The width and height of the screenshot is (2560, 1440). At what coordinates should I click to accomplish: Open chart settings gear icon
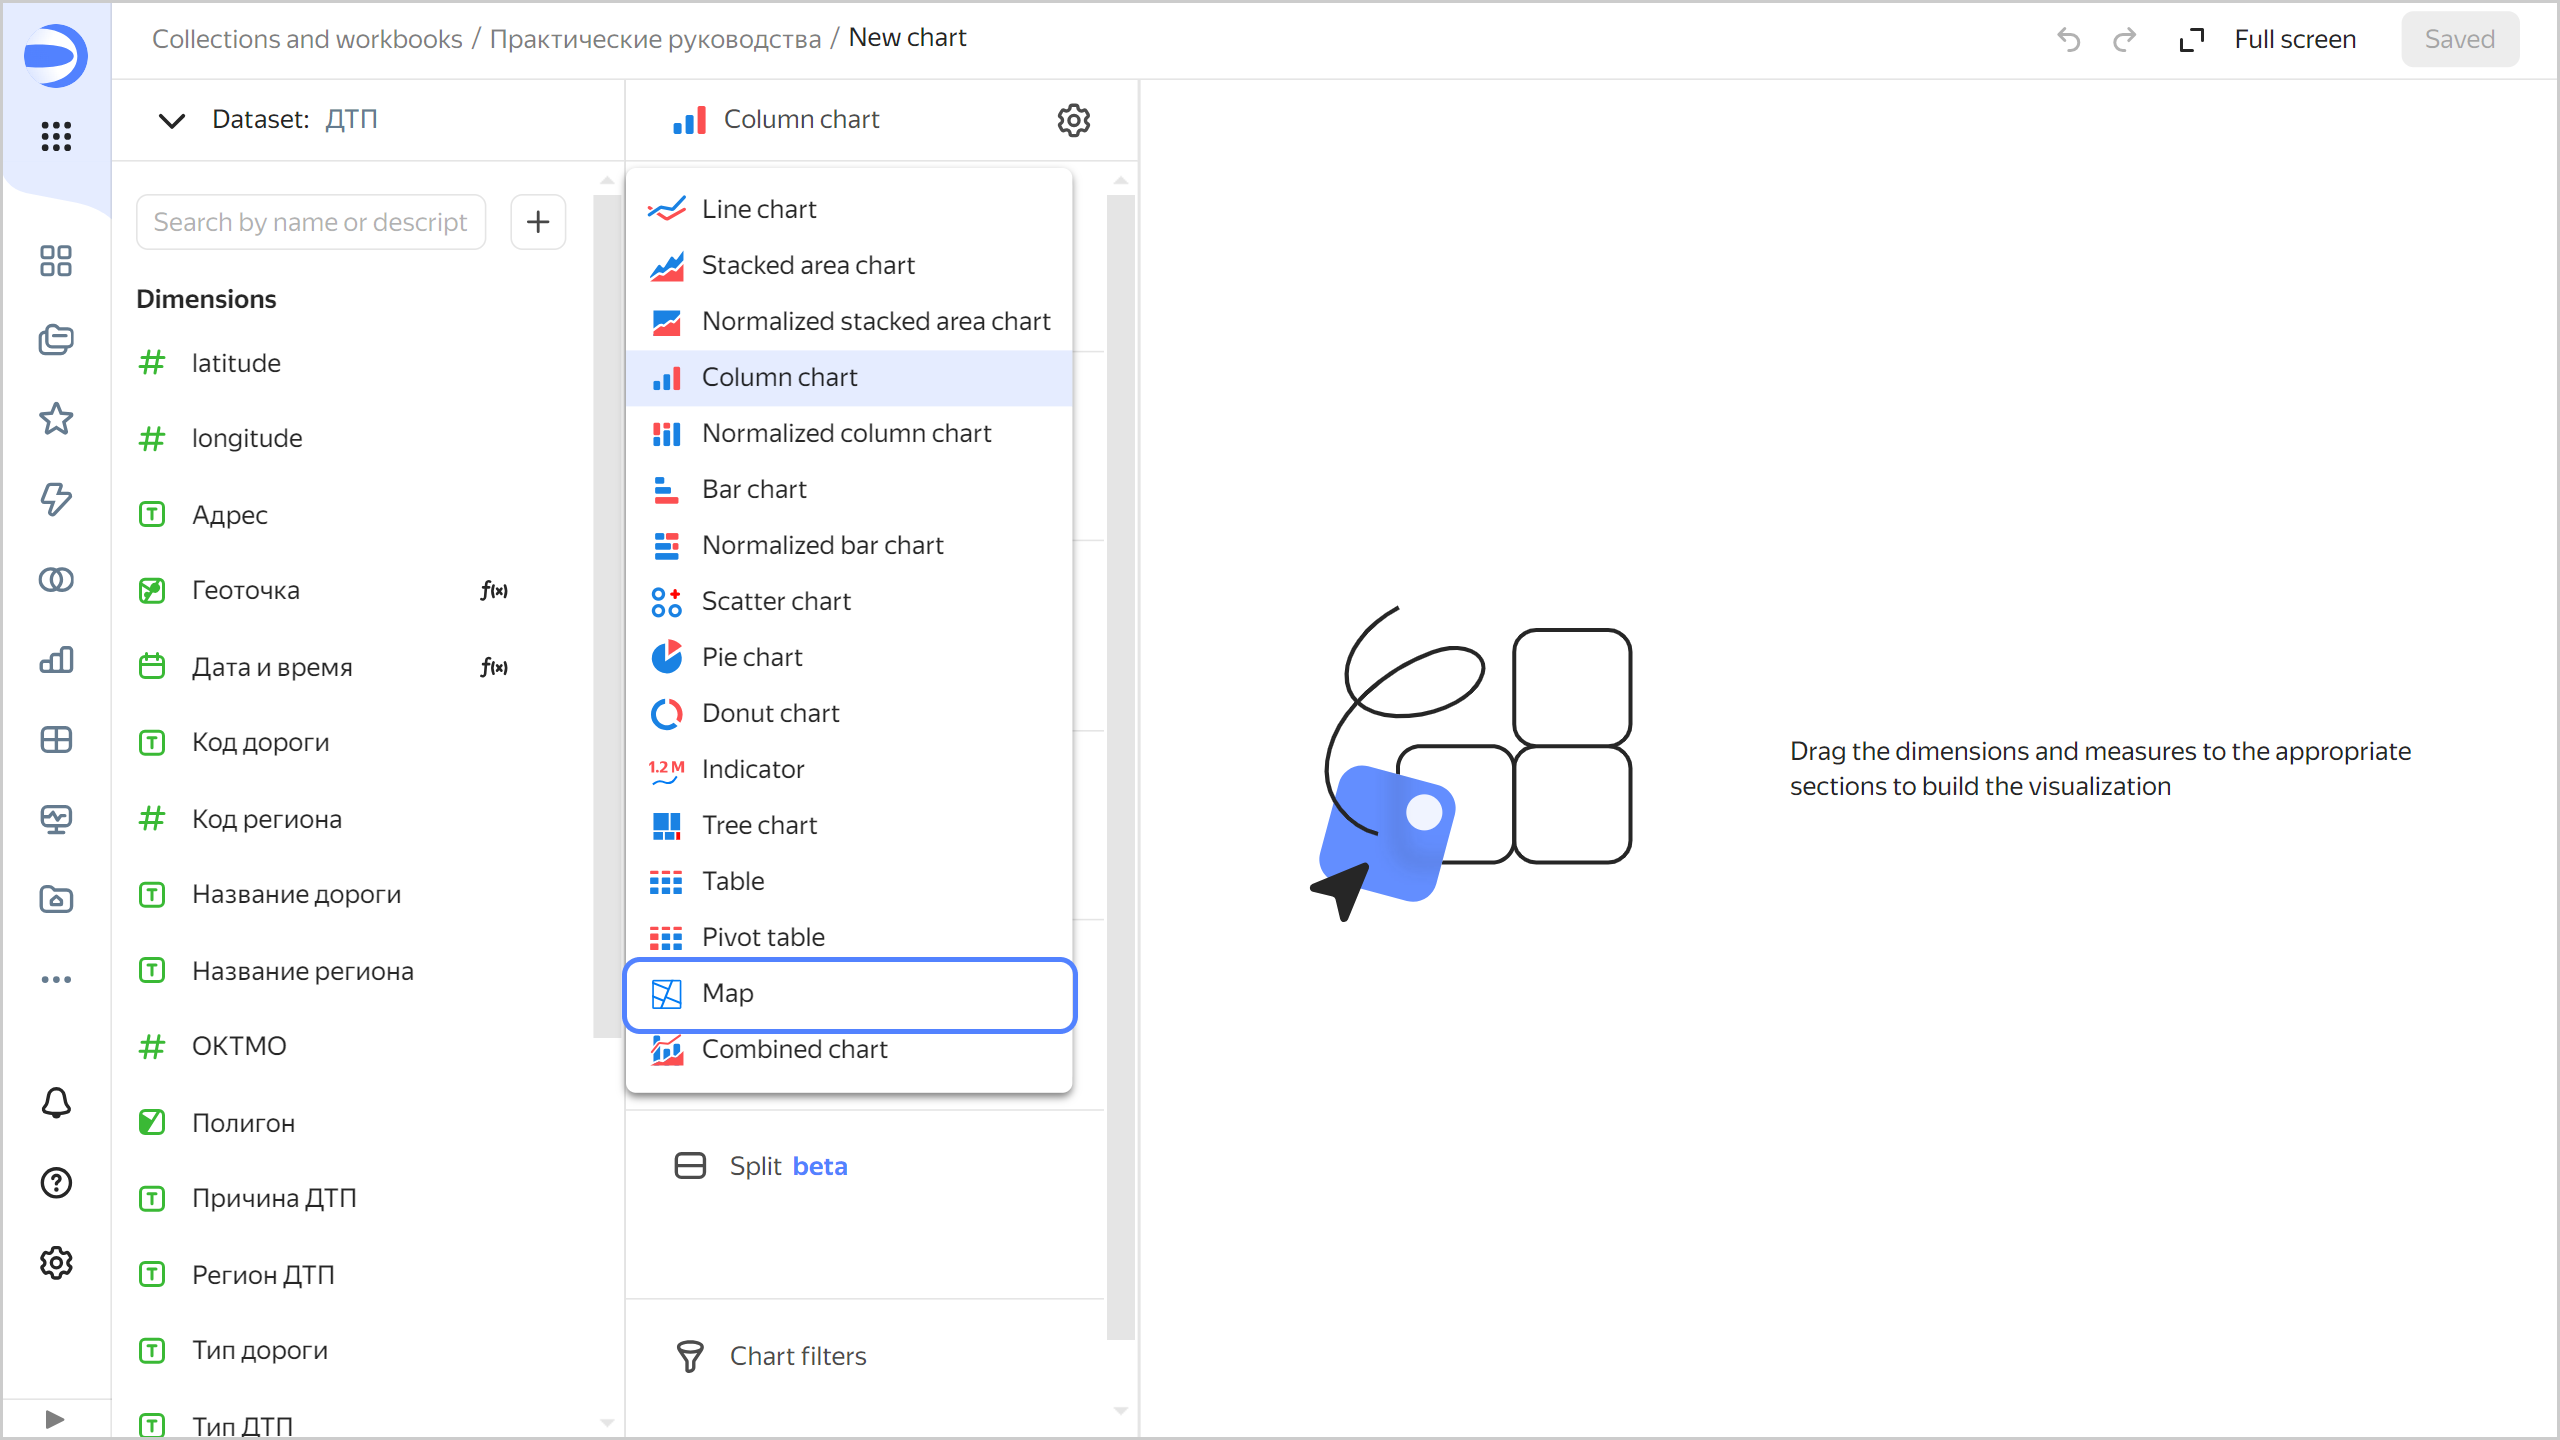(1073, 120)
